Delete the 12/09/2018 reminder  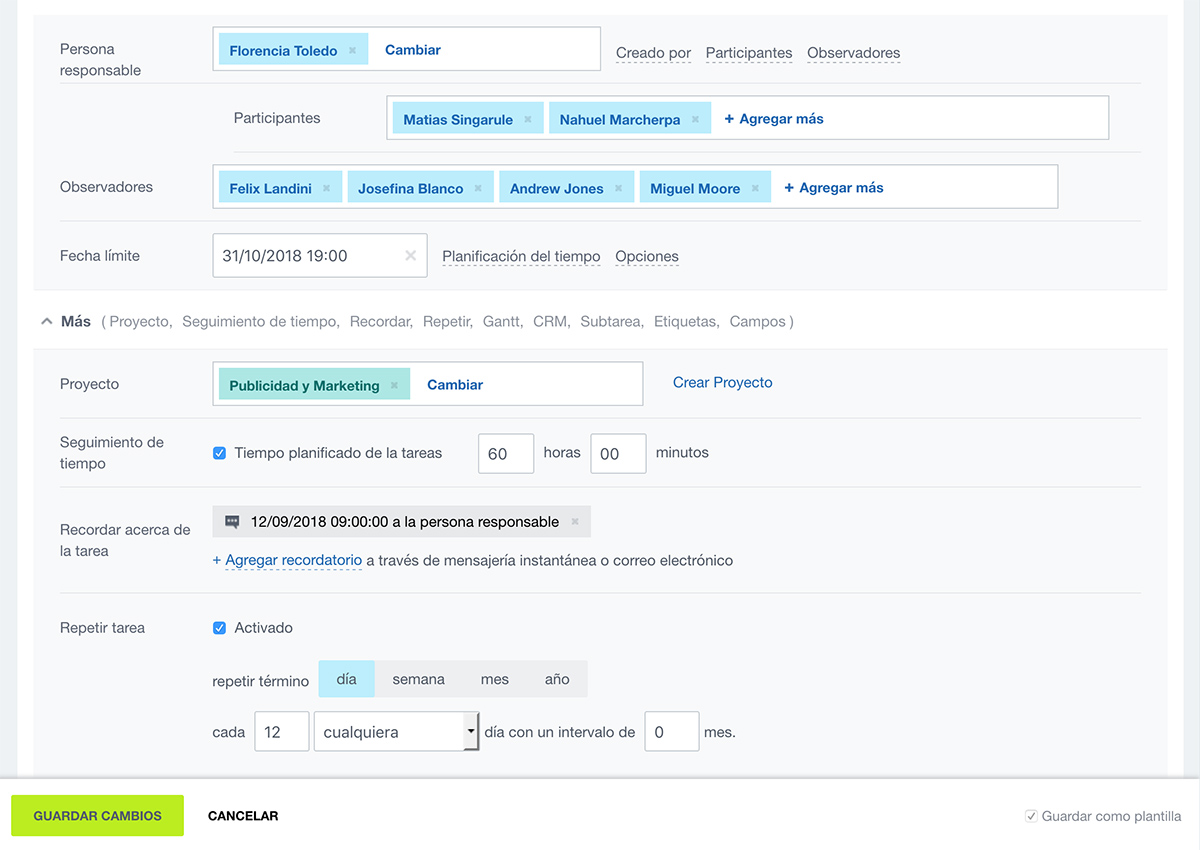[574, 522]
